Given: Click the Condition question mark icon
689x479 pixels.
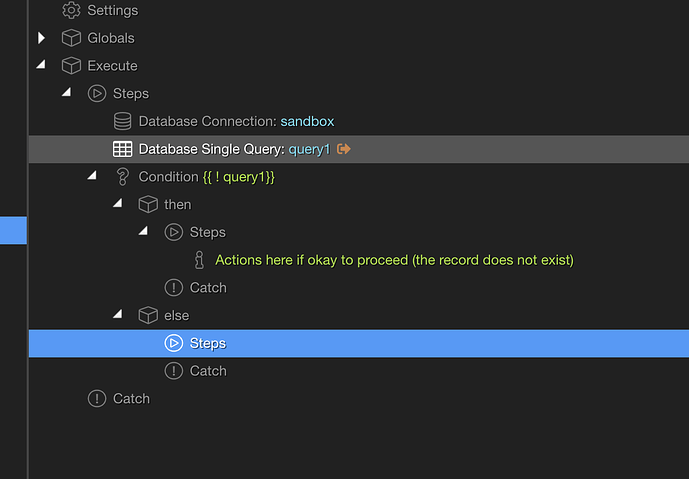Looking at the screenshot, I should tap(122, 177).
